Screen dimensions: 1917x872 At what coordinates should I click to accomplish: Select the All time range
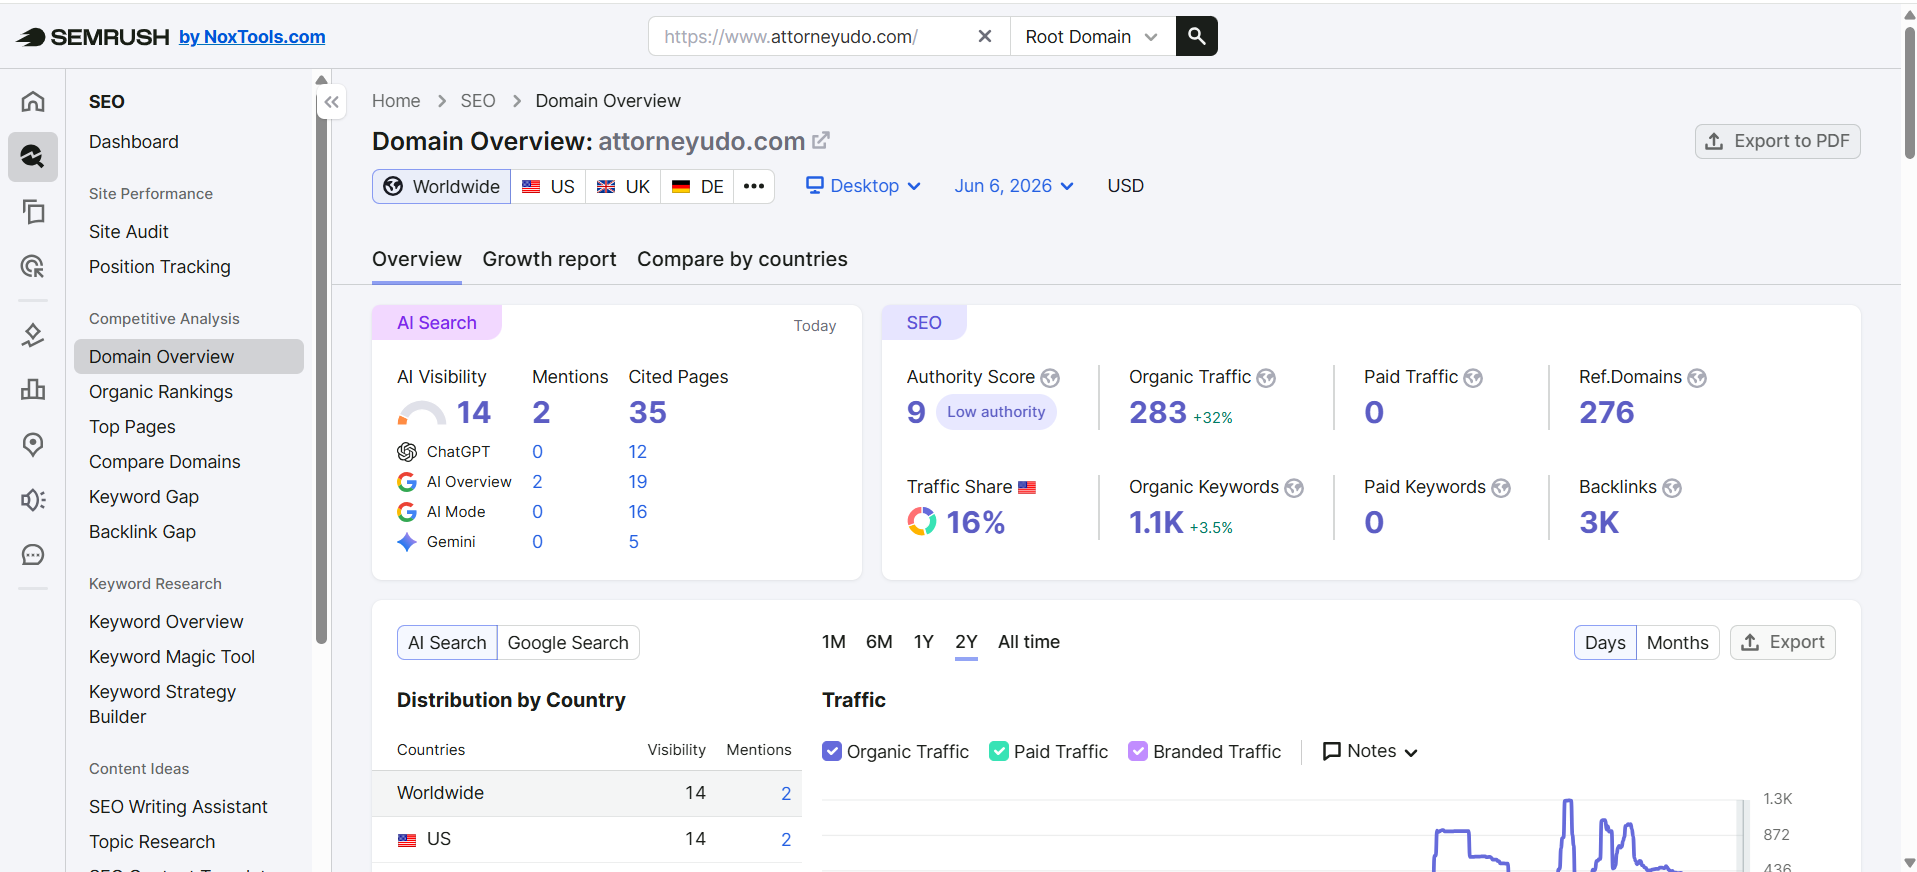[x=1029, y=642]
